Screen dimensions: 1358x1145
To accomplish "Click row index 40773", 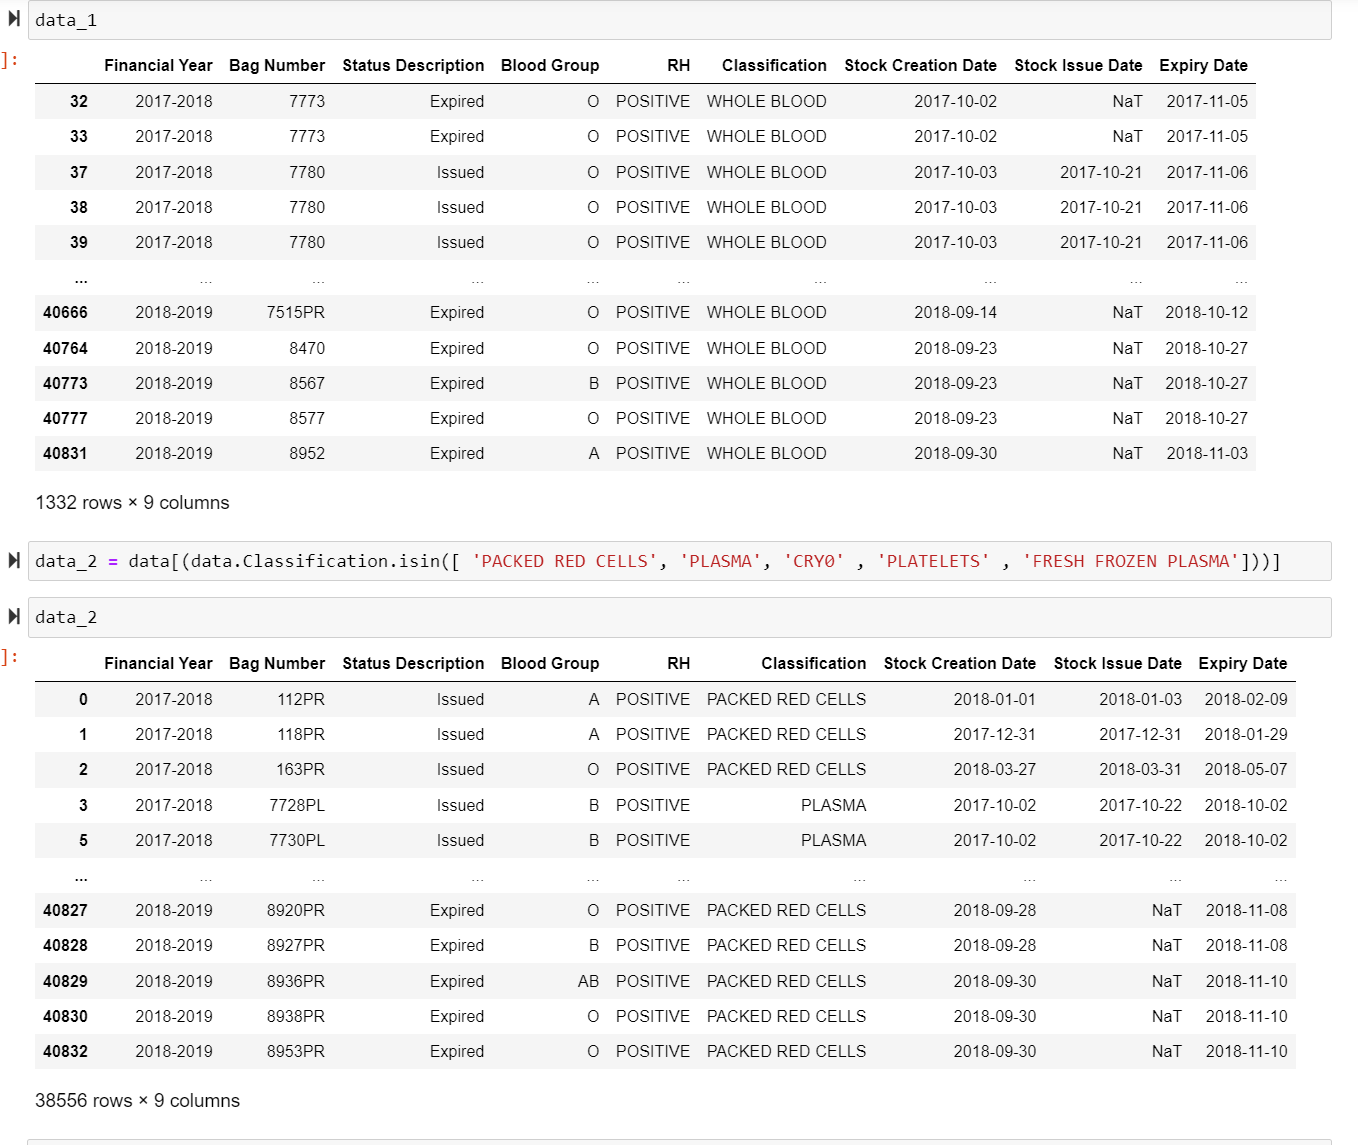I will tap(65, 383).
